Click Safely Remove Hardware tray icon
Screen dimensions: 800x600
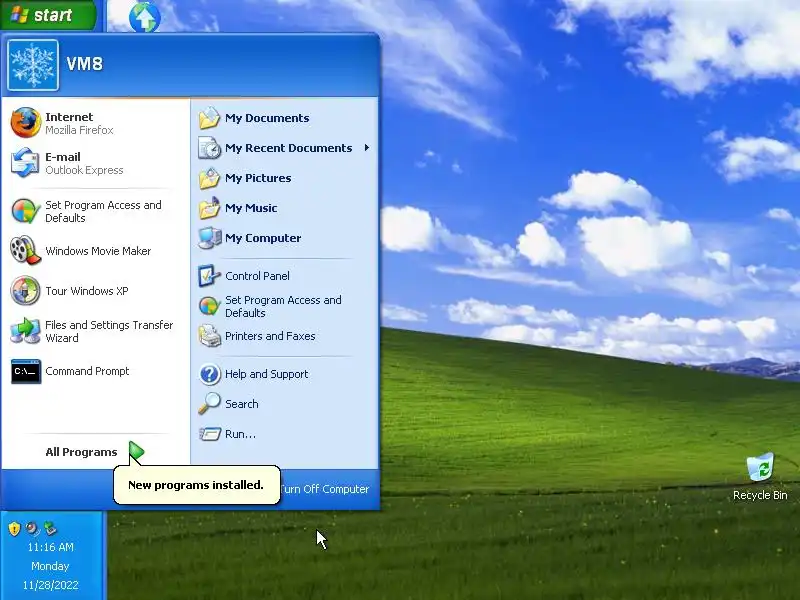tap(50, 529)
